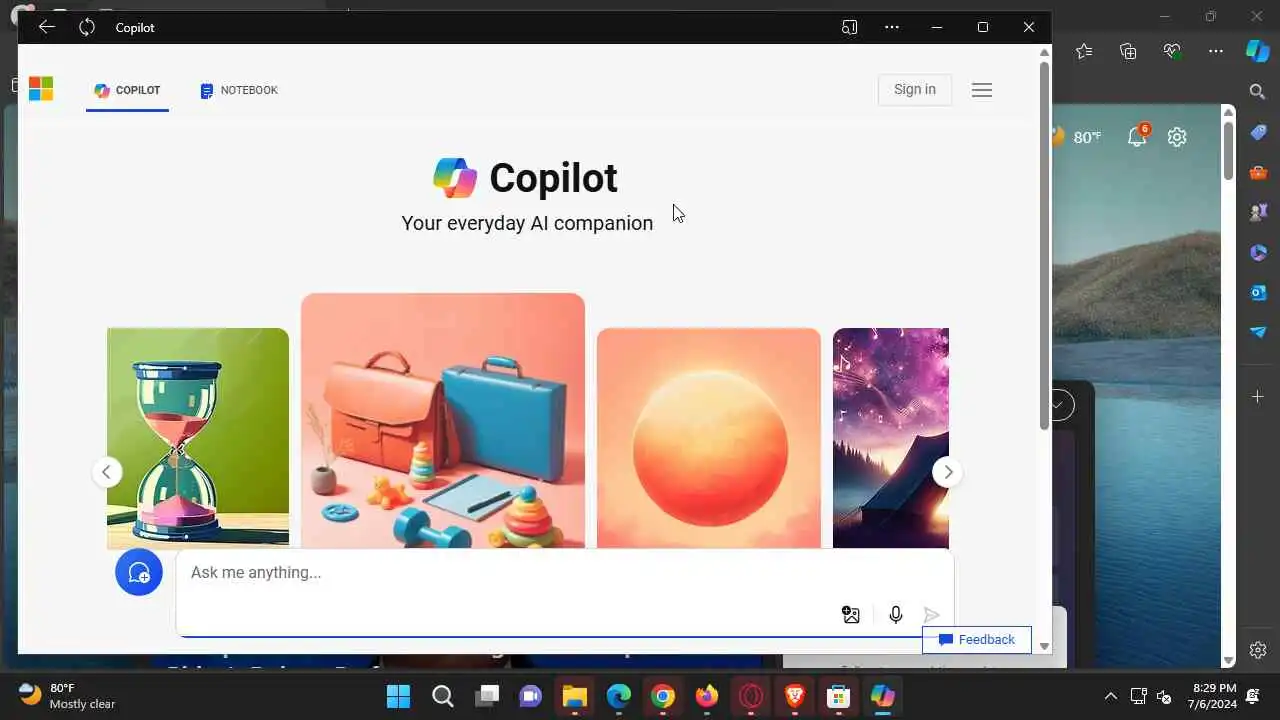Open Google Chrome from taskbar
The image size is (1280, 720).
pyautogui.click(x=662, y=696)
